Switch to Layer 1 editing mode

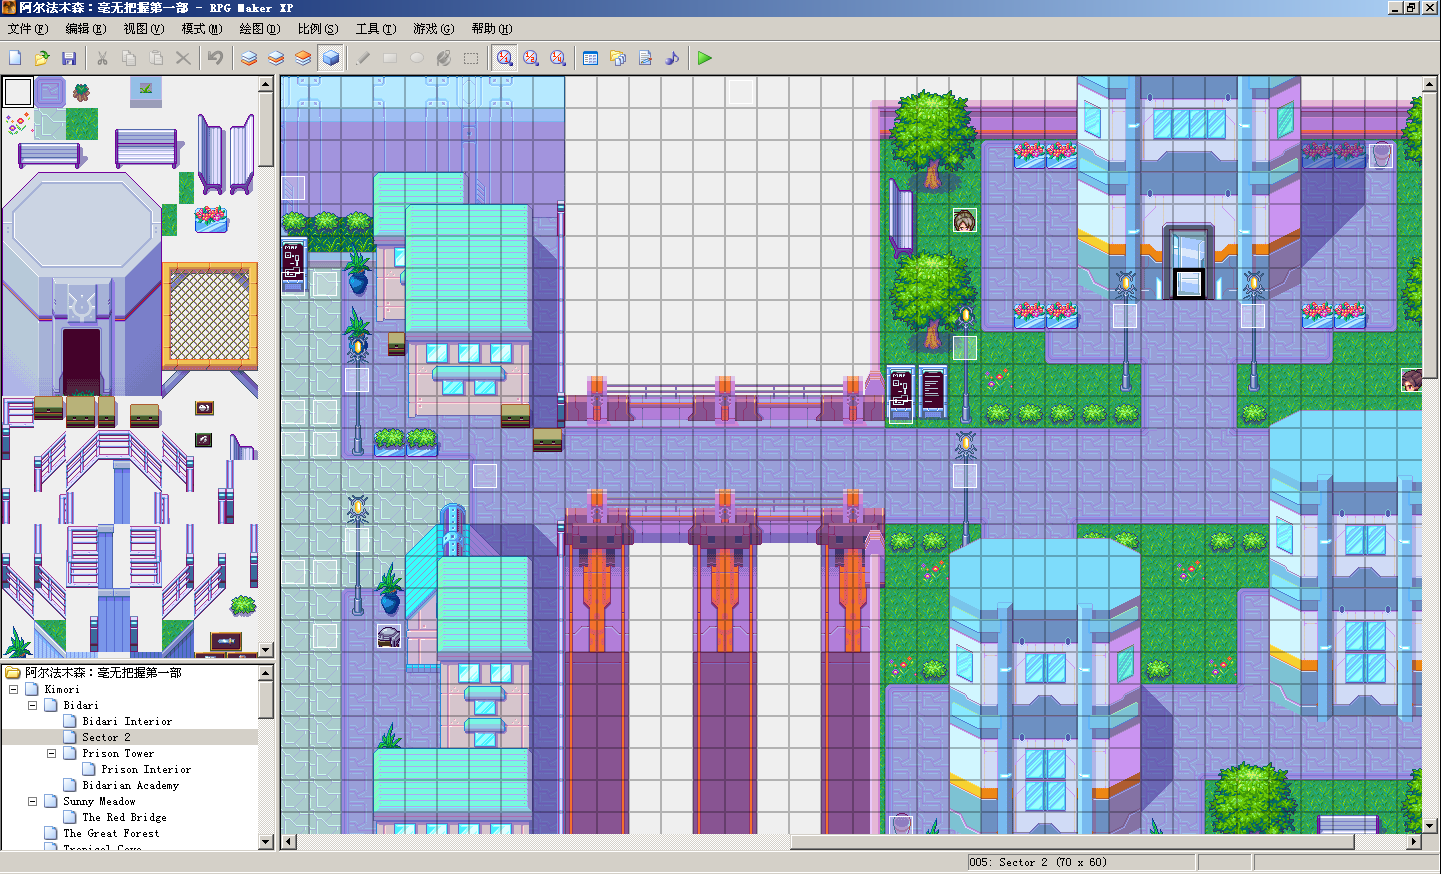tap(249, 58)
